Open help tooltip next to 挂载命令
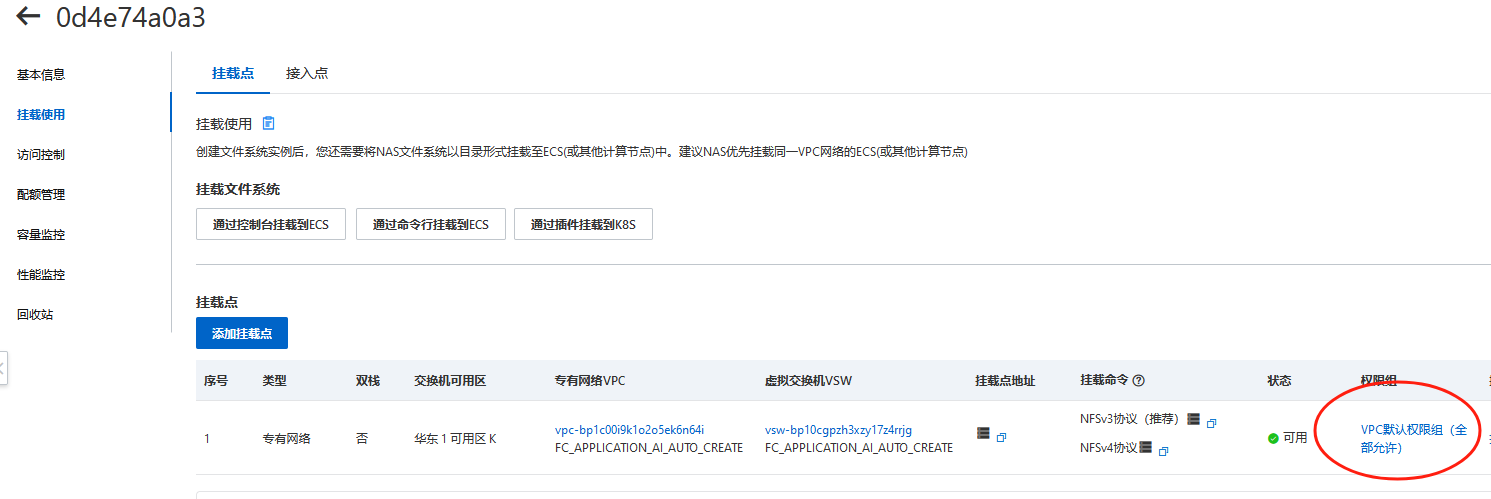The image size is (1491, 499). tap(1139, 381)
